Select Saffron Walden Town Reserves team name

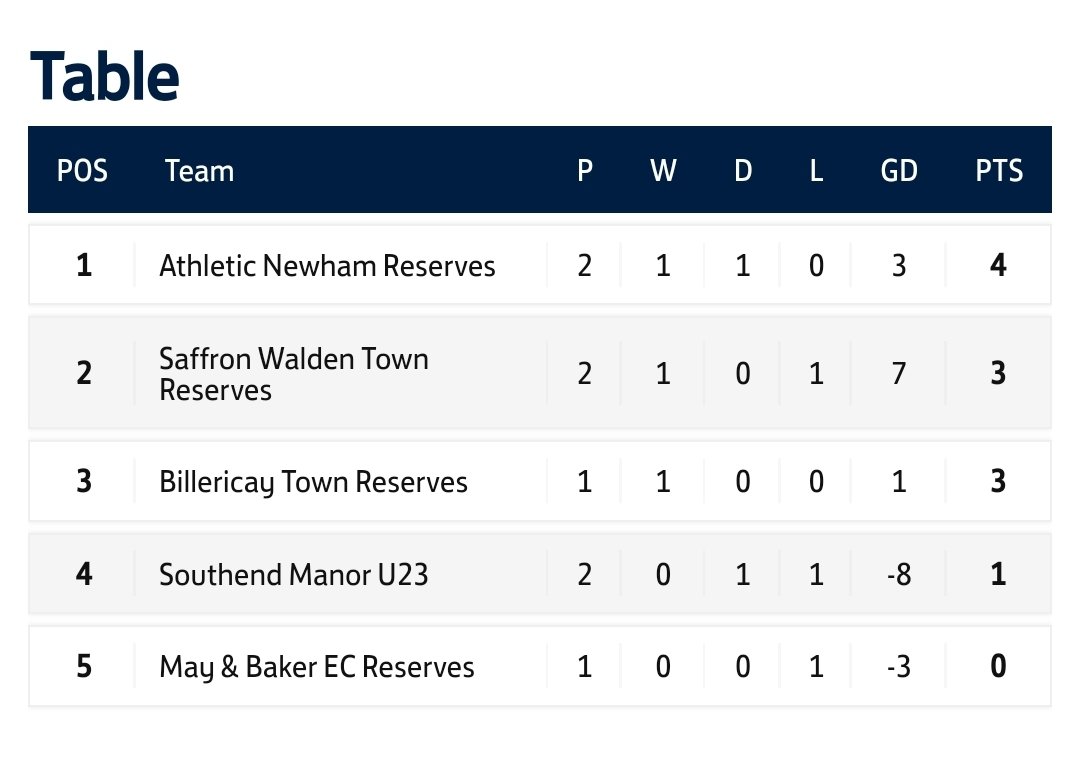[294, 374]
